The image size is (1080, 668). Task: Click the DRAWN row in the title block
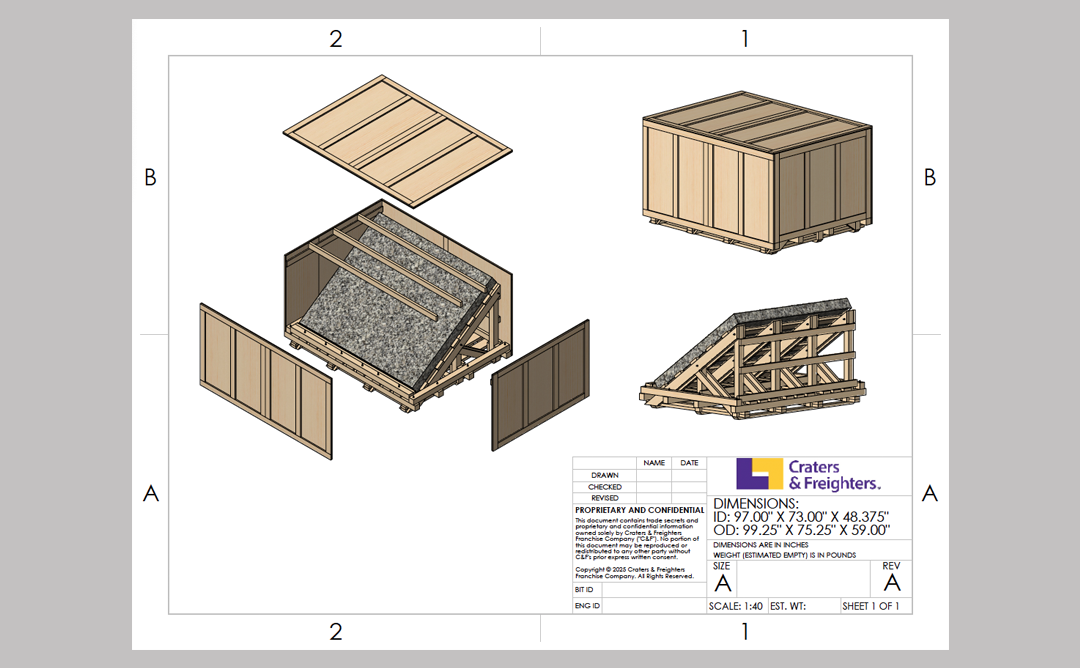tap(605, 474)
